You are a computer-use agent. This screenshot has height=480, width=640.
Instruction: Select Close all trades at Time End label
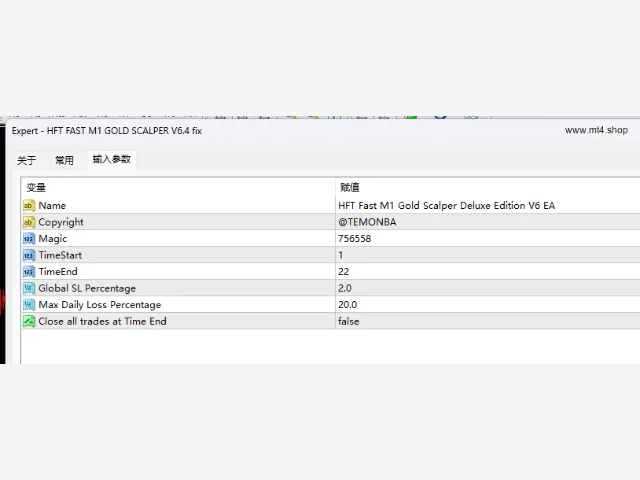click(102, 321)
